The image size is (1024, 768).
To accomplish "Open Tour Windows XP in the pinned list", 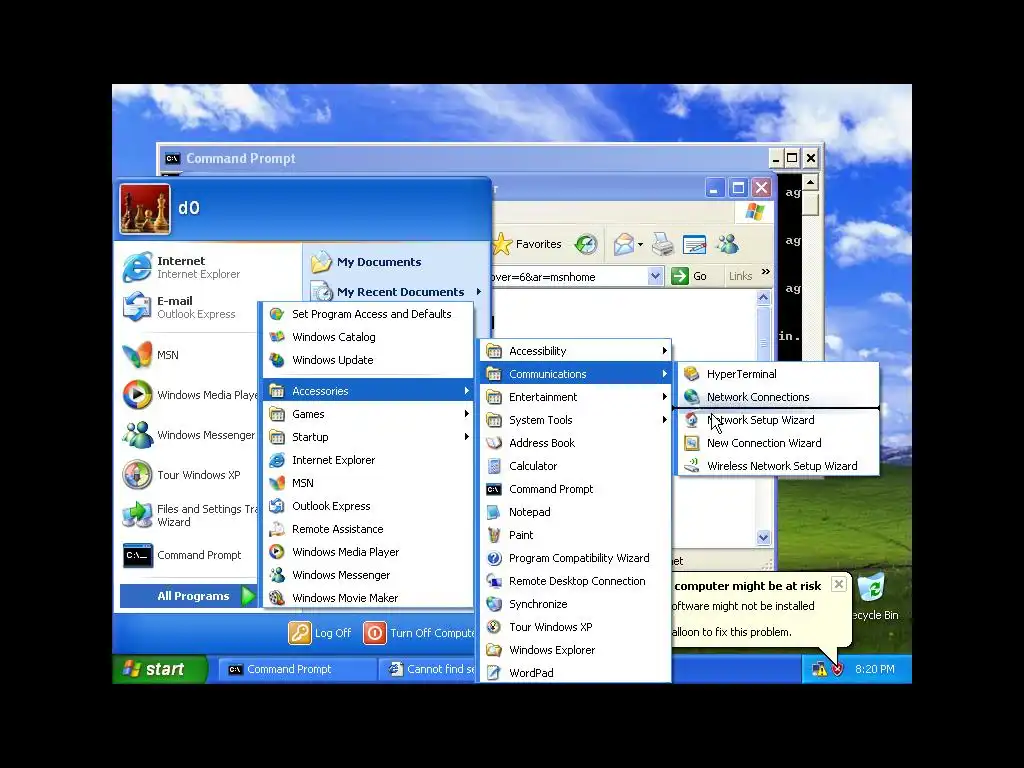I will pos(189,475).
